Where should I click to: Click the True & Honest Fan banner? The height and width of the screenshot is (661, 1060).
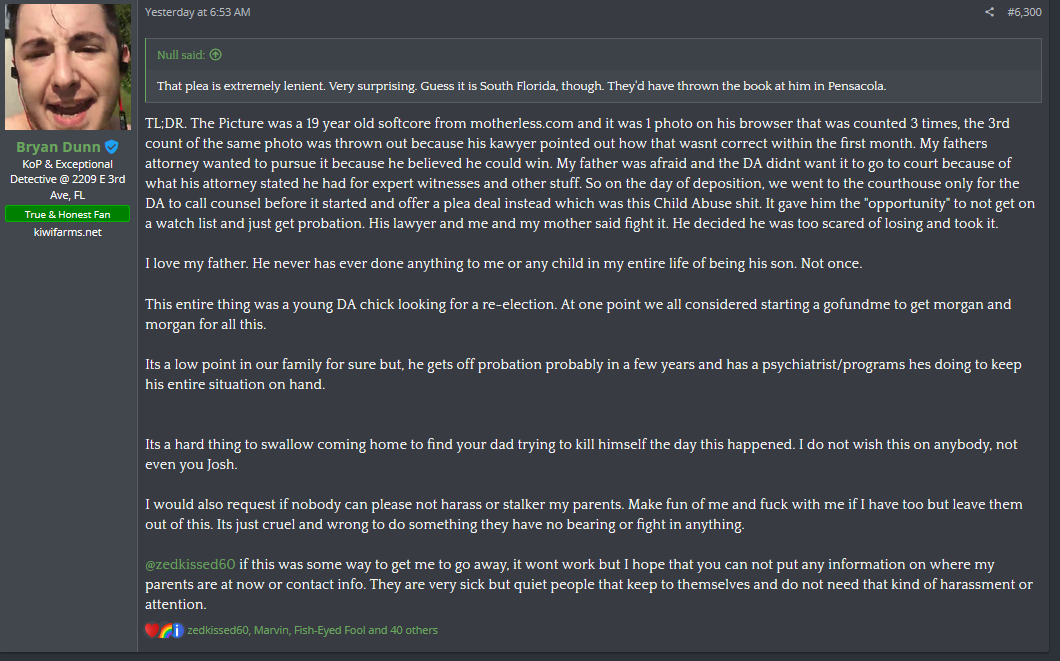[x=68, y=214]
